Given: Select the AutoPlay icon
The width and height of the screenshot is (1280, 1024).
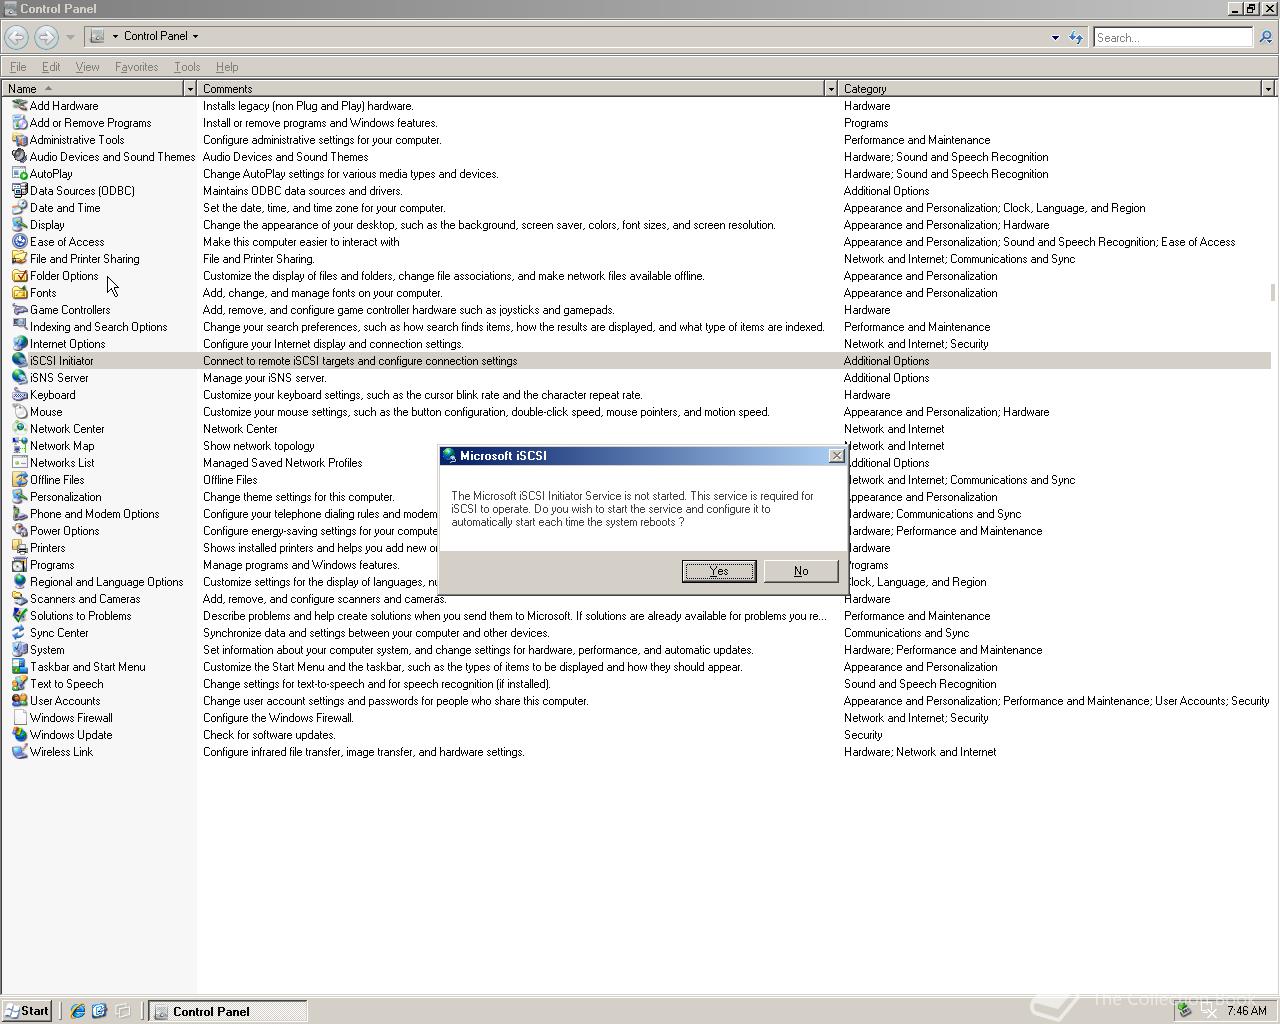Looking at the screenshot, I should pyautogui.click(x=19, y=174).
